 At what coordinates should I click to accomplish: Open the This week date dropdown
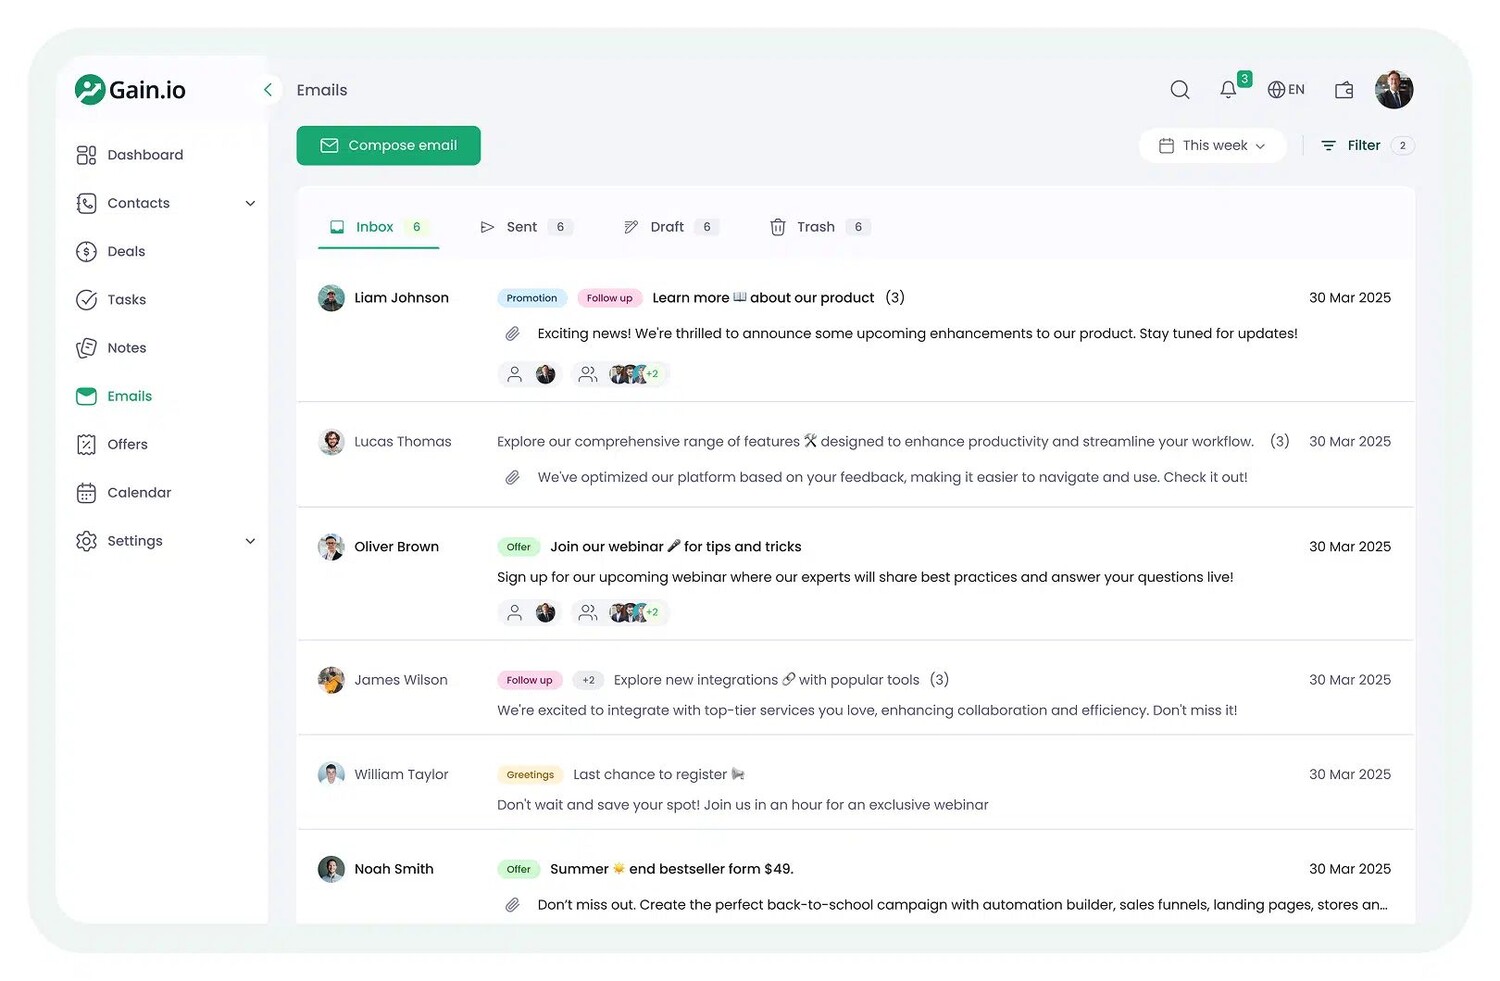point(1212,146)
